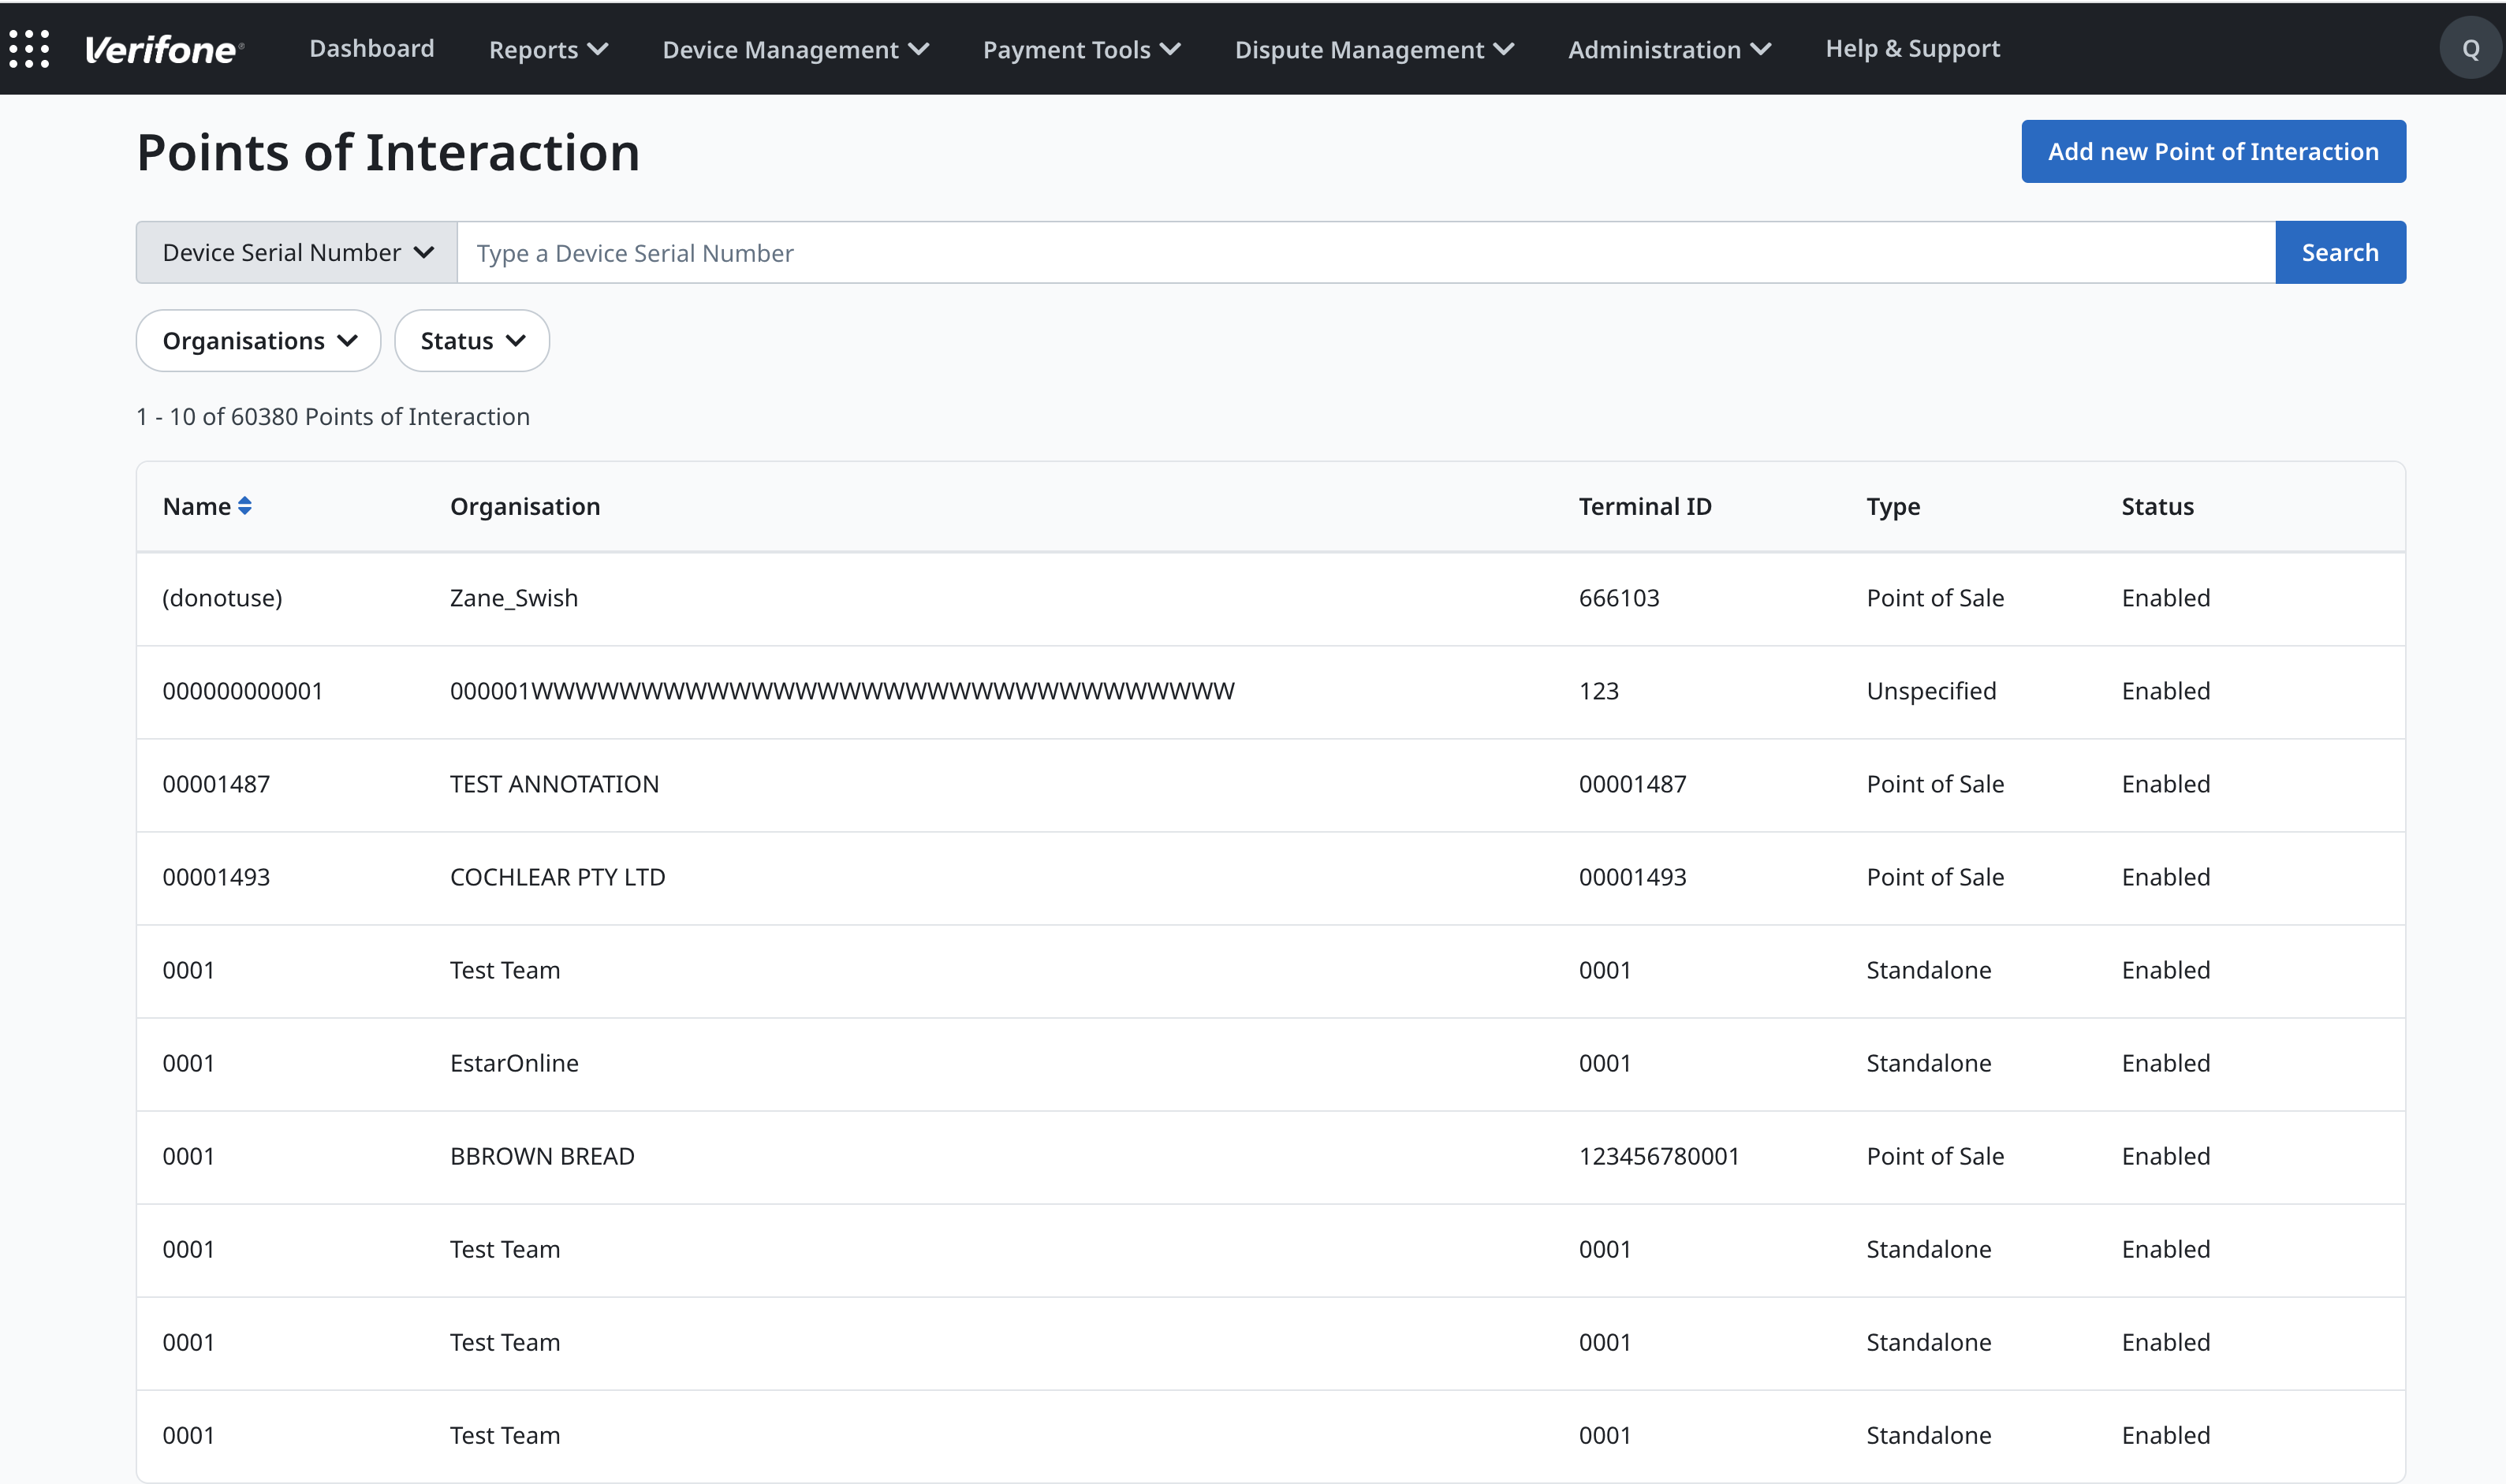The image size is (2506, 1484).
Task: Click the Organisation column header
Action: click(525, 506)
